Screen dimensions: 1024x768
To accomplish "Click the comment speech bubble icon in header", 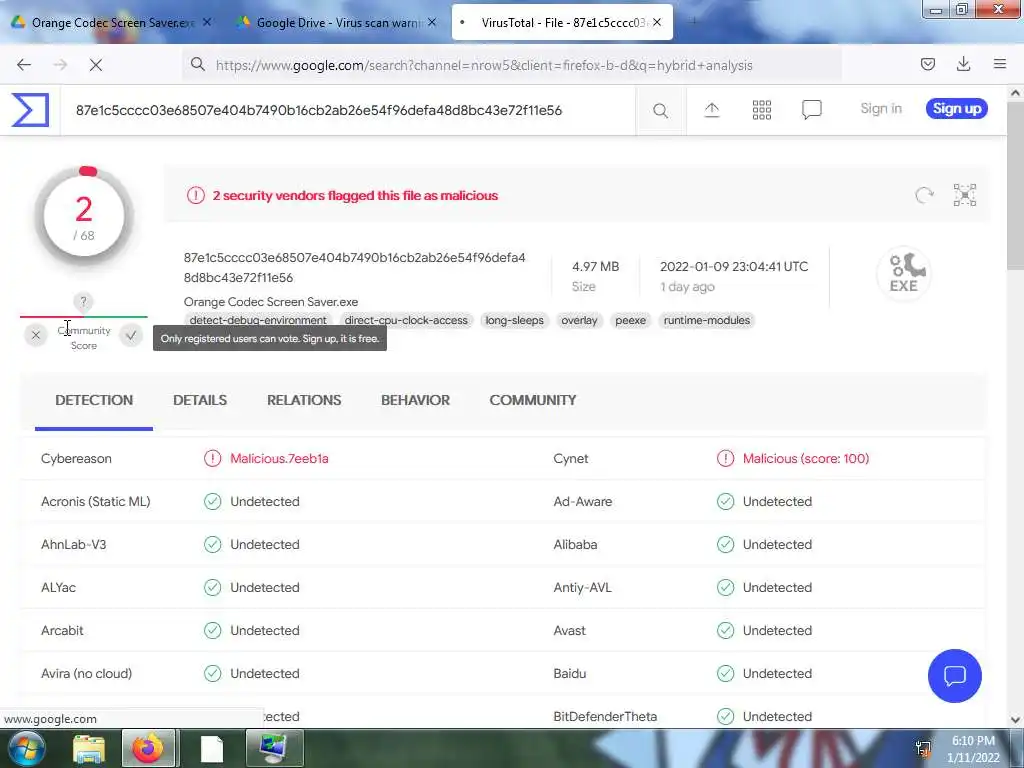I will pyautogui.click(x=812, y=110).
